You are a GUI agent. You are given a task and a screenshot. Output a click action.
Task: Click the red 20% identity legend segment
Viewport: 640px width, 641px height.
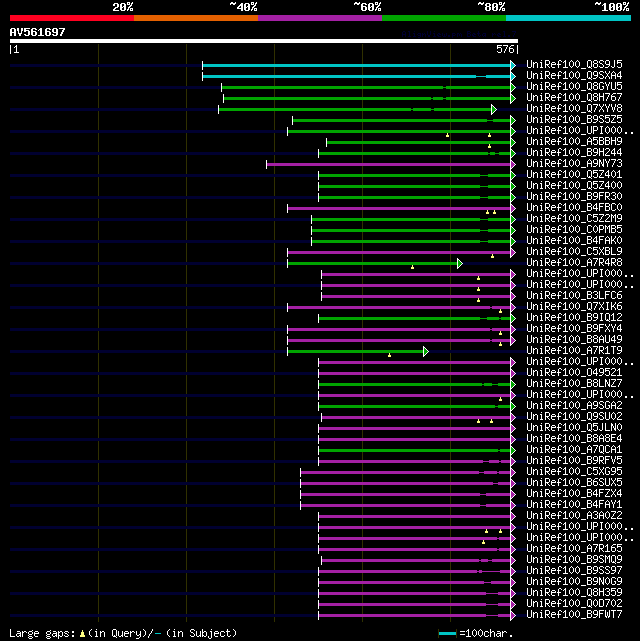[72, 18]
